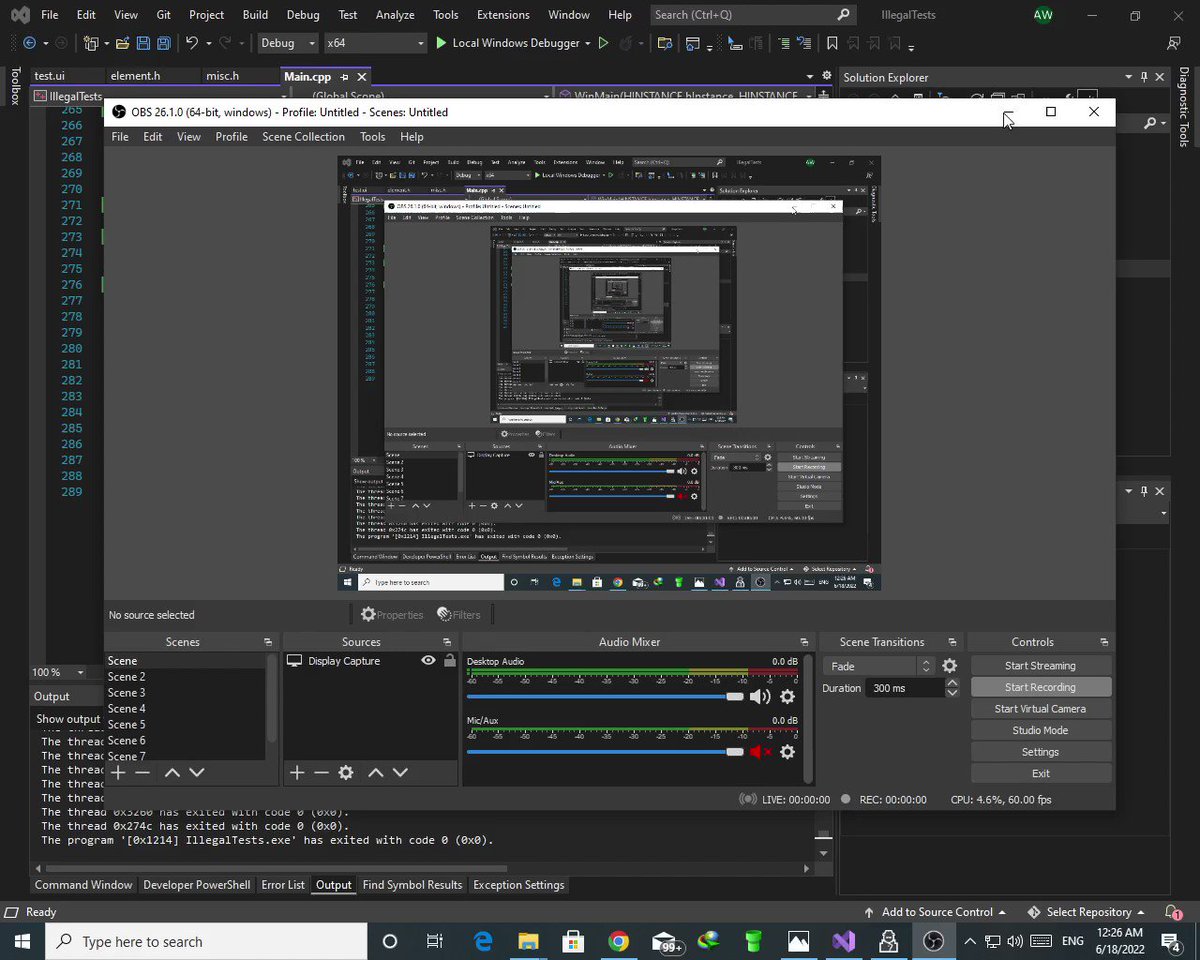Open Select Repository dropdown
Screen dimensions: 1200x960
click(1085, 912)
